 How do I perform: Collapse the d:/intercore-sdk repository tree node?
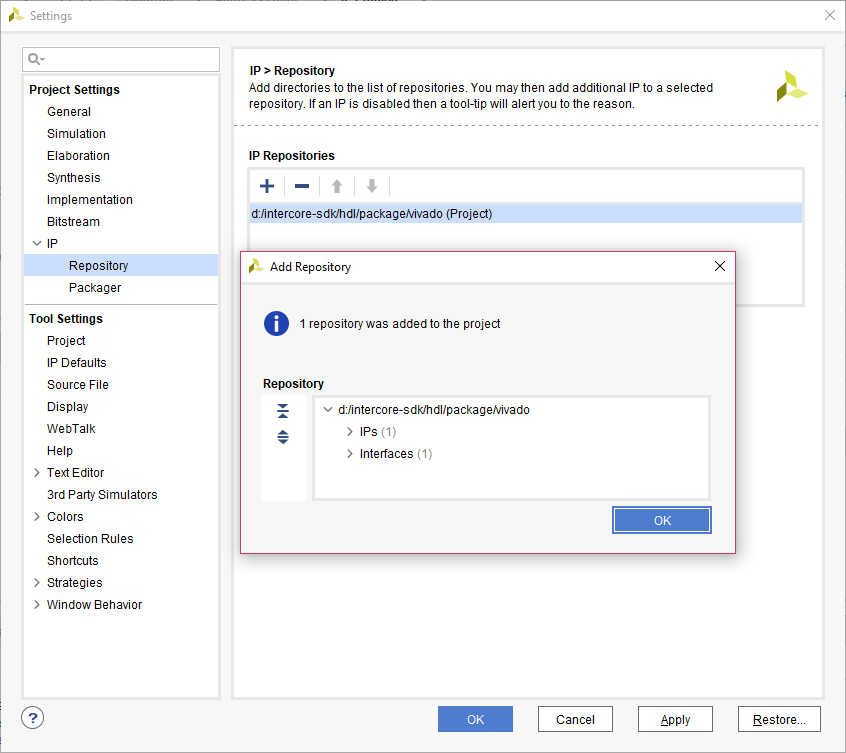click(328, 410)
